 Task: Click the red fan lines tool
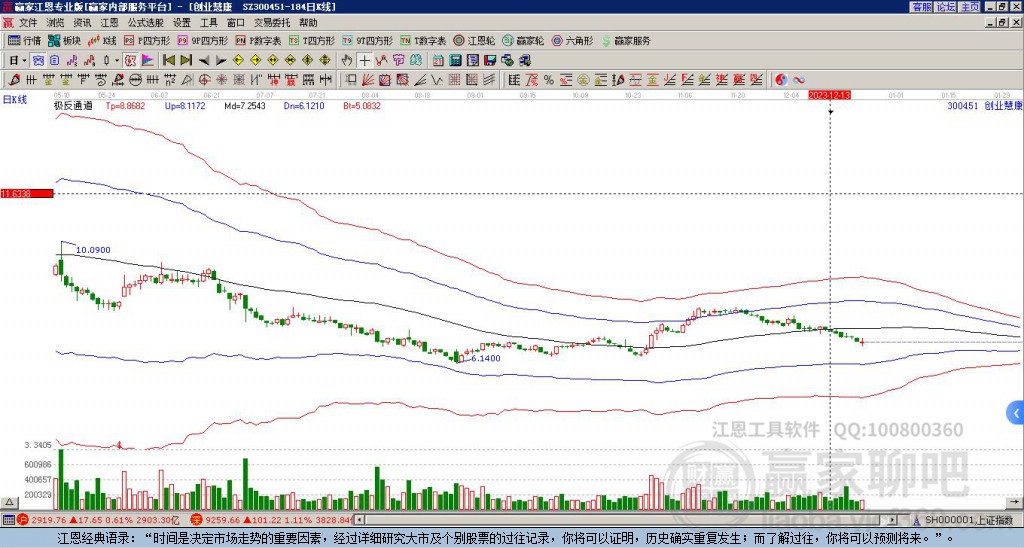368,80
